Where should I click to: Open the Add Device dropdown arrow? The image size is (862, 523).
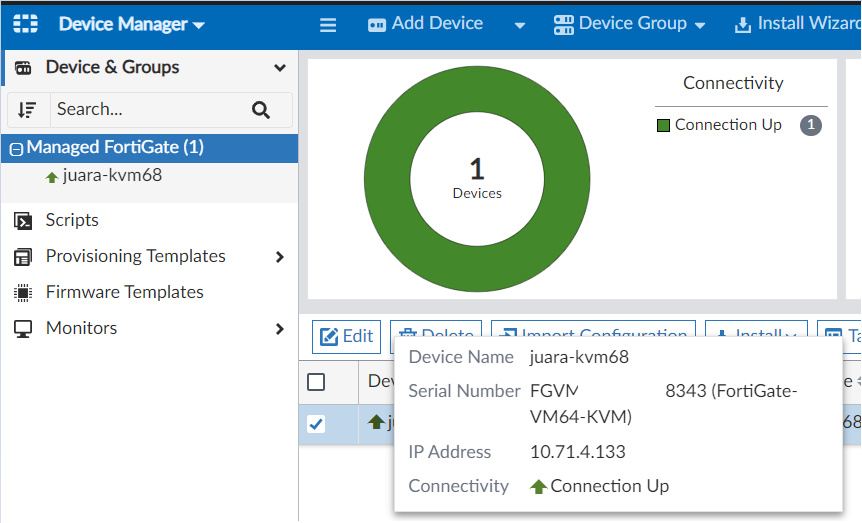pyautogui.click(x=519, y=25)
